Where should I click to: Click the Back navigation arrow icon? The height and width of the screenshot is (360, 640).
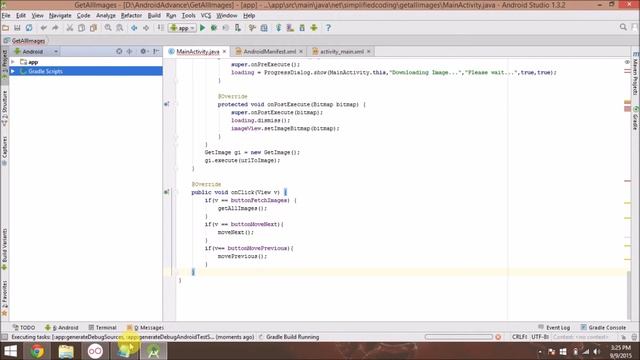pyautogui.click(x=134, y=28)
